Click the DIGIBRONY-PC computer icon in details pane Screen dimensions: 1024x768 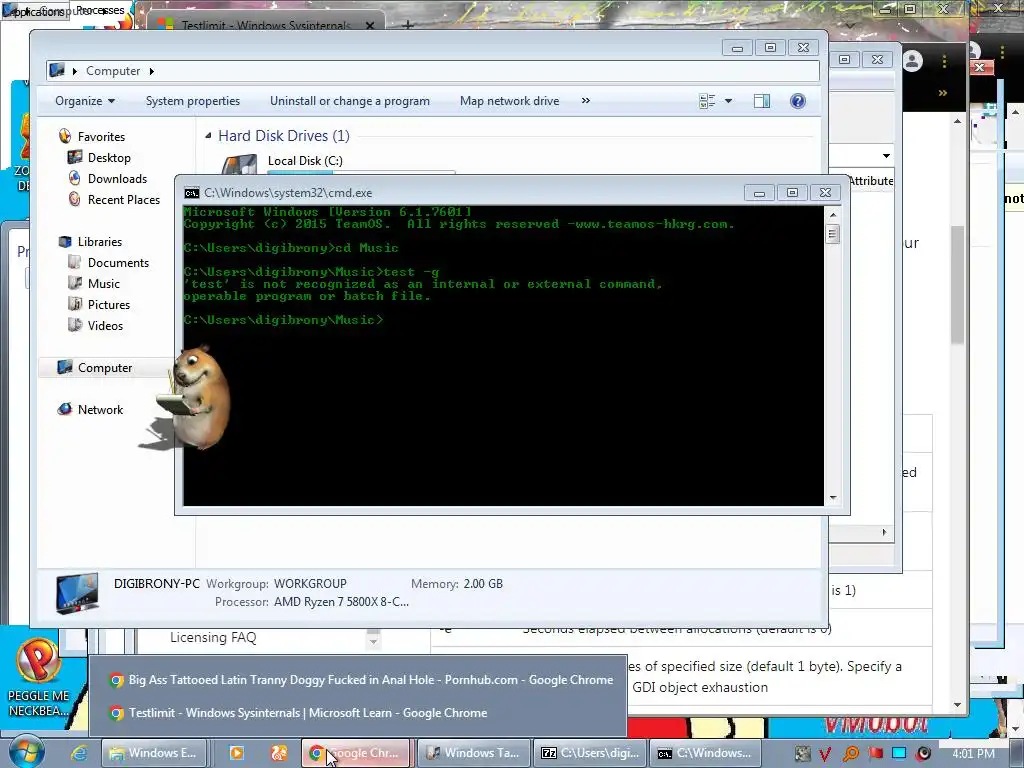(77, 592)
